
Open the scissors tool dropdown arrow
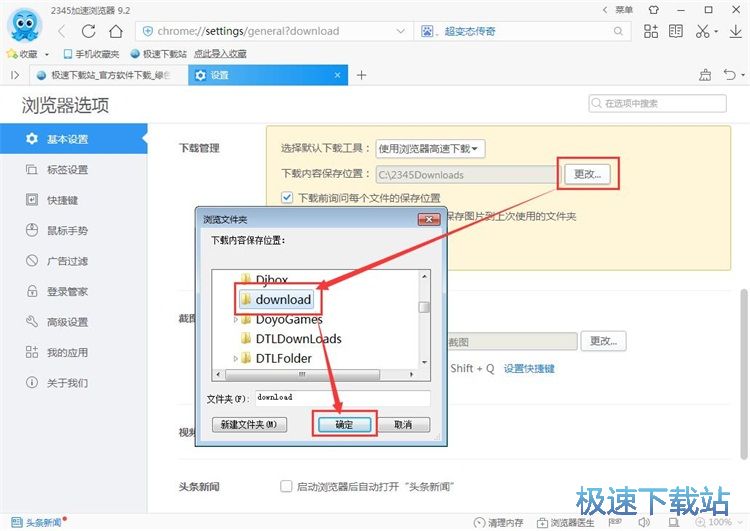tap(716, 32)
